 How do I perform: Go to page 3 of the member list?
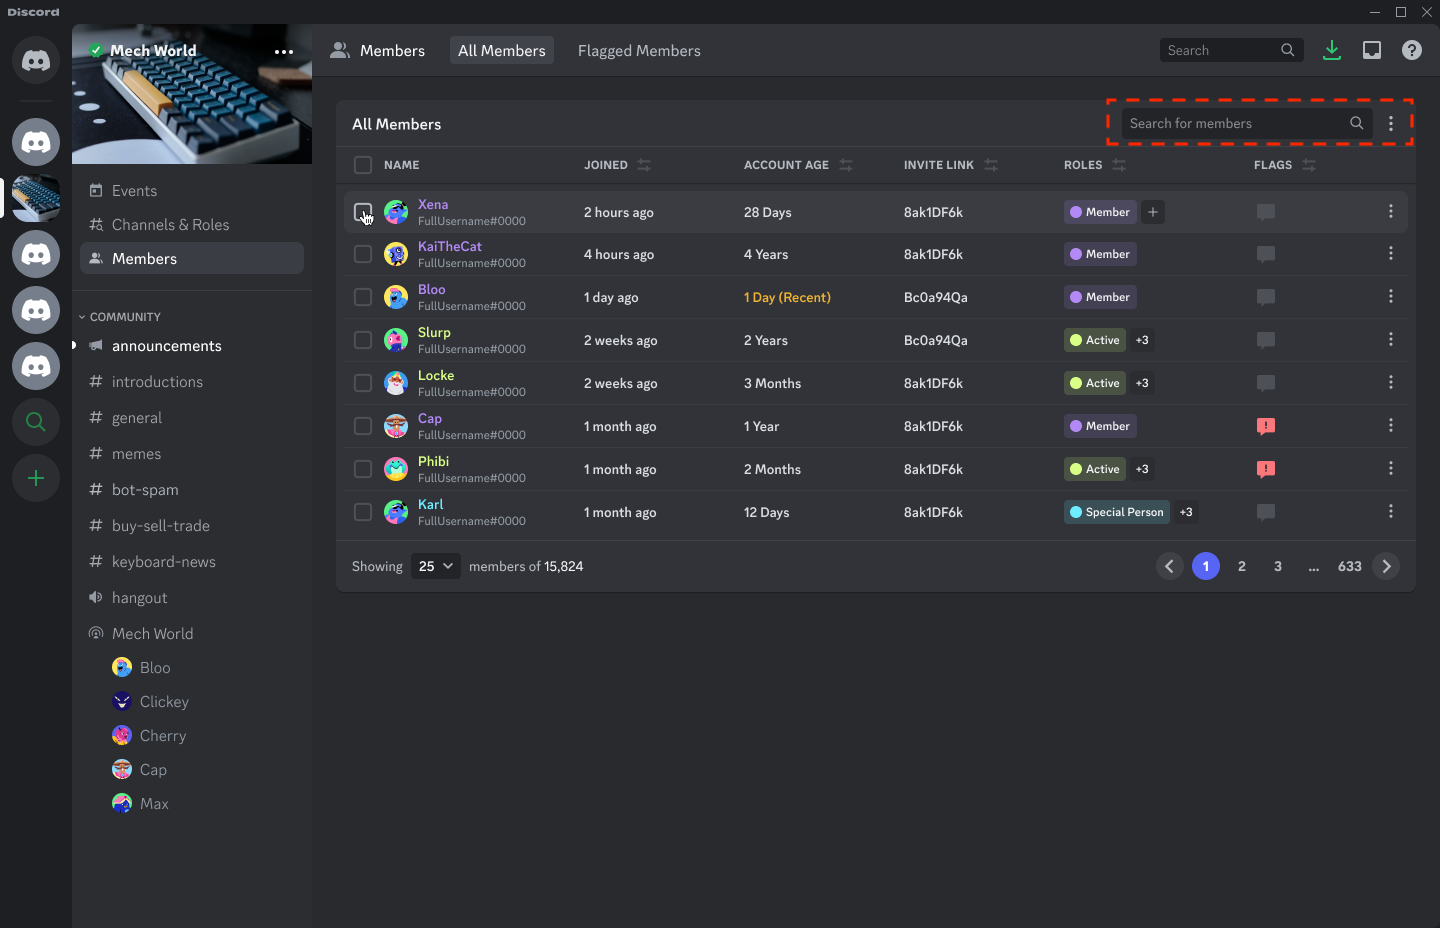pos(1277,566)
